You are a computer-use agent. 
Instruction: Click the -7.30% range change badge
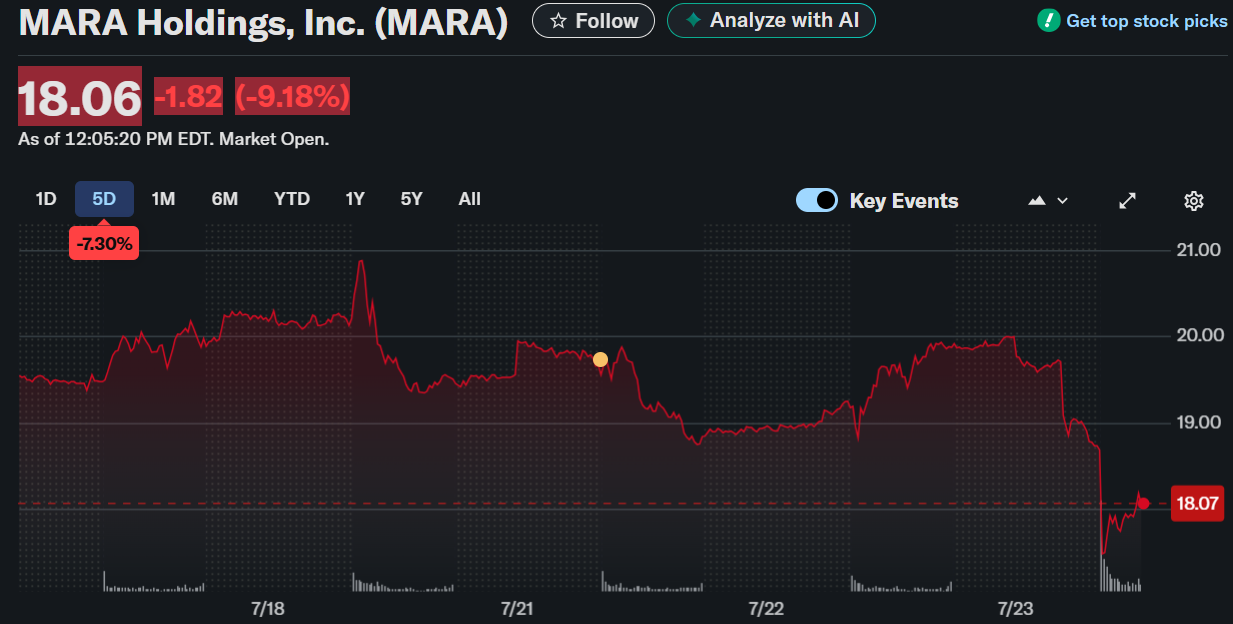click(x=104, y=243)
